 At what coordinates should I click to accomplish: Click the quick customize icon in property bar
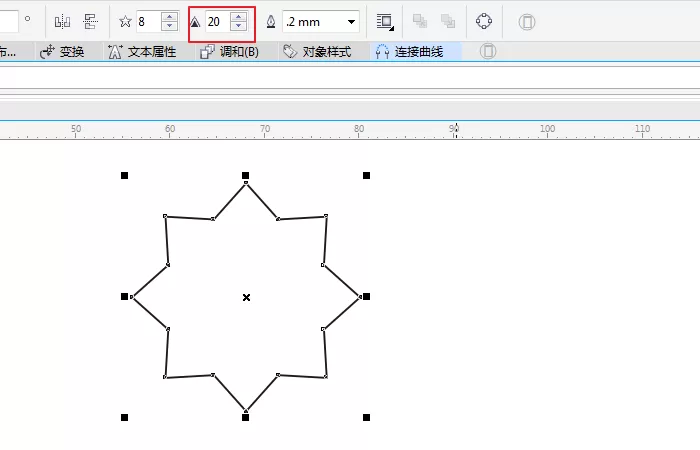coord(527,22)
